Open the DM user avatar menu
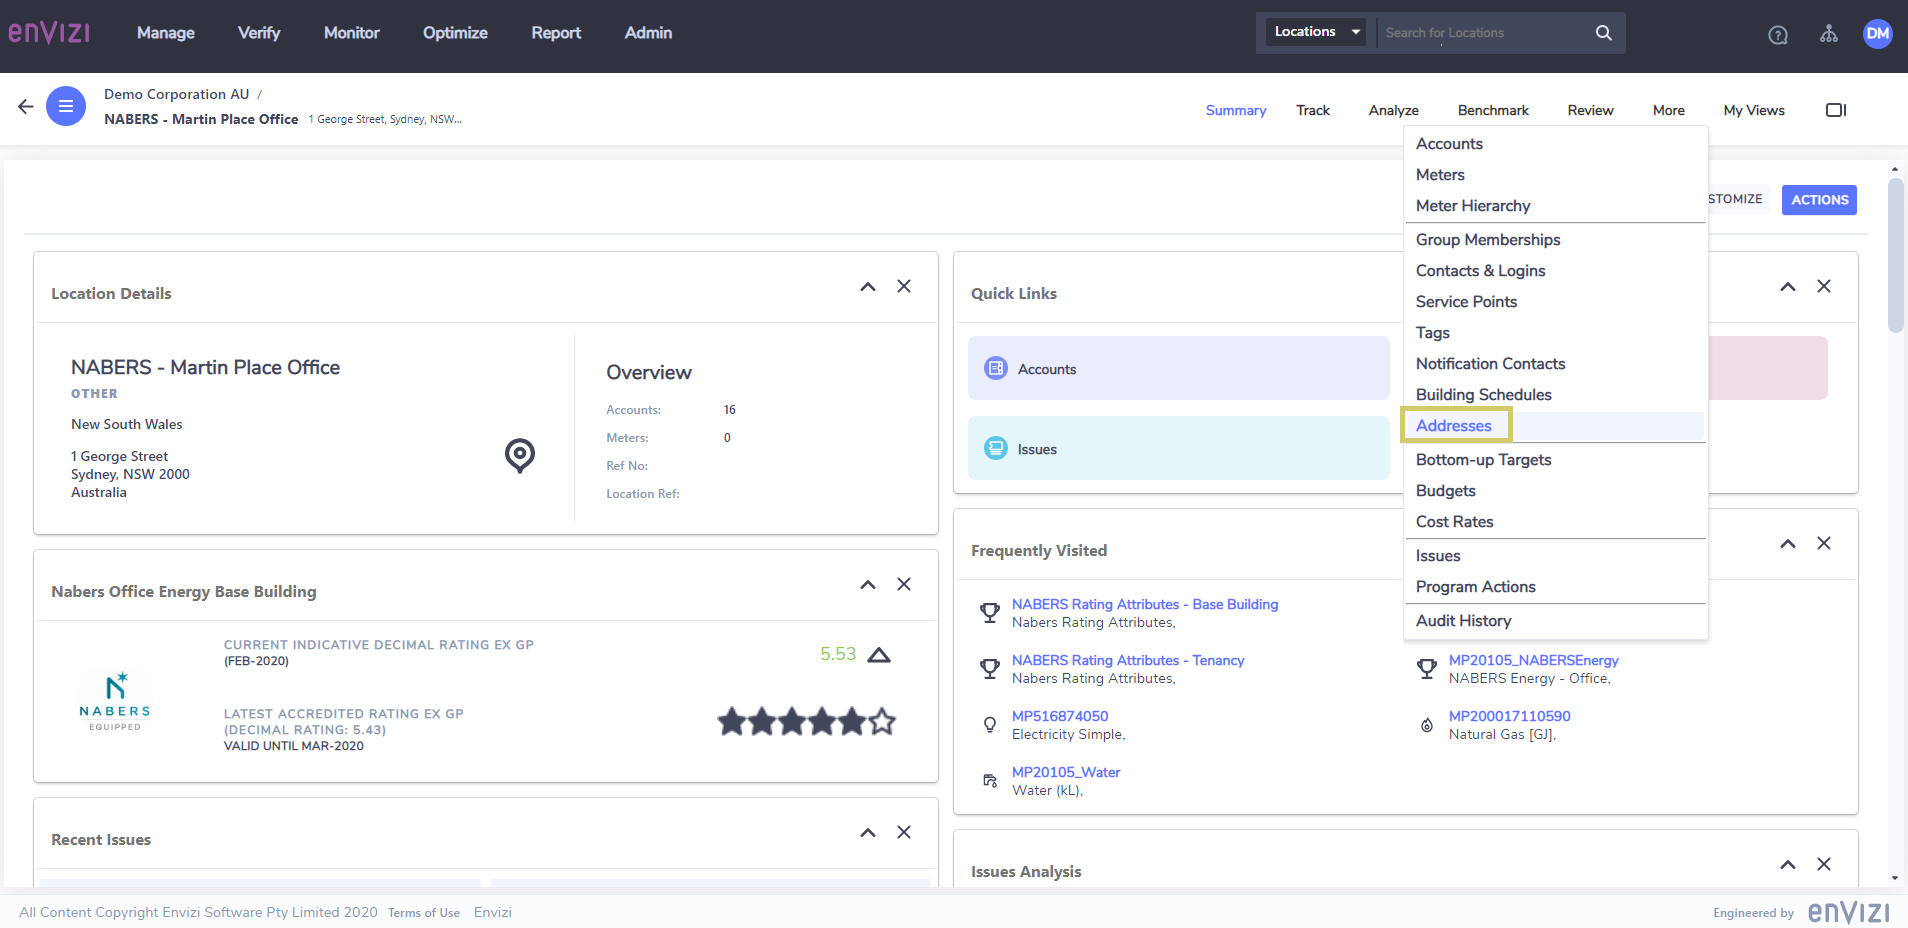Screen dimensions: 1908x928 1878,33
